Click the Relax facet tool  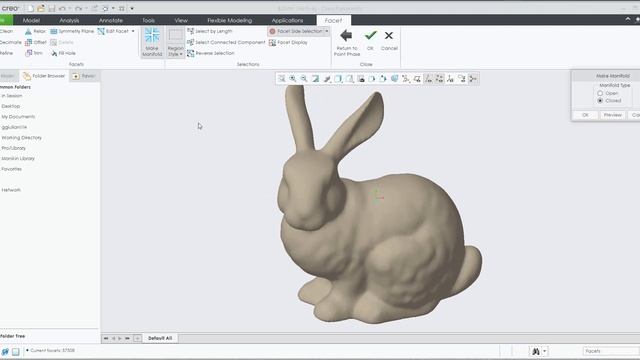pyautogui.click(x=35, y=31)
